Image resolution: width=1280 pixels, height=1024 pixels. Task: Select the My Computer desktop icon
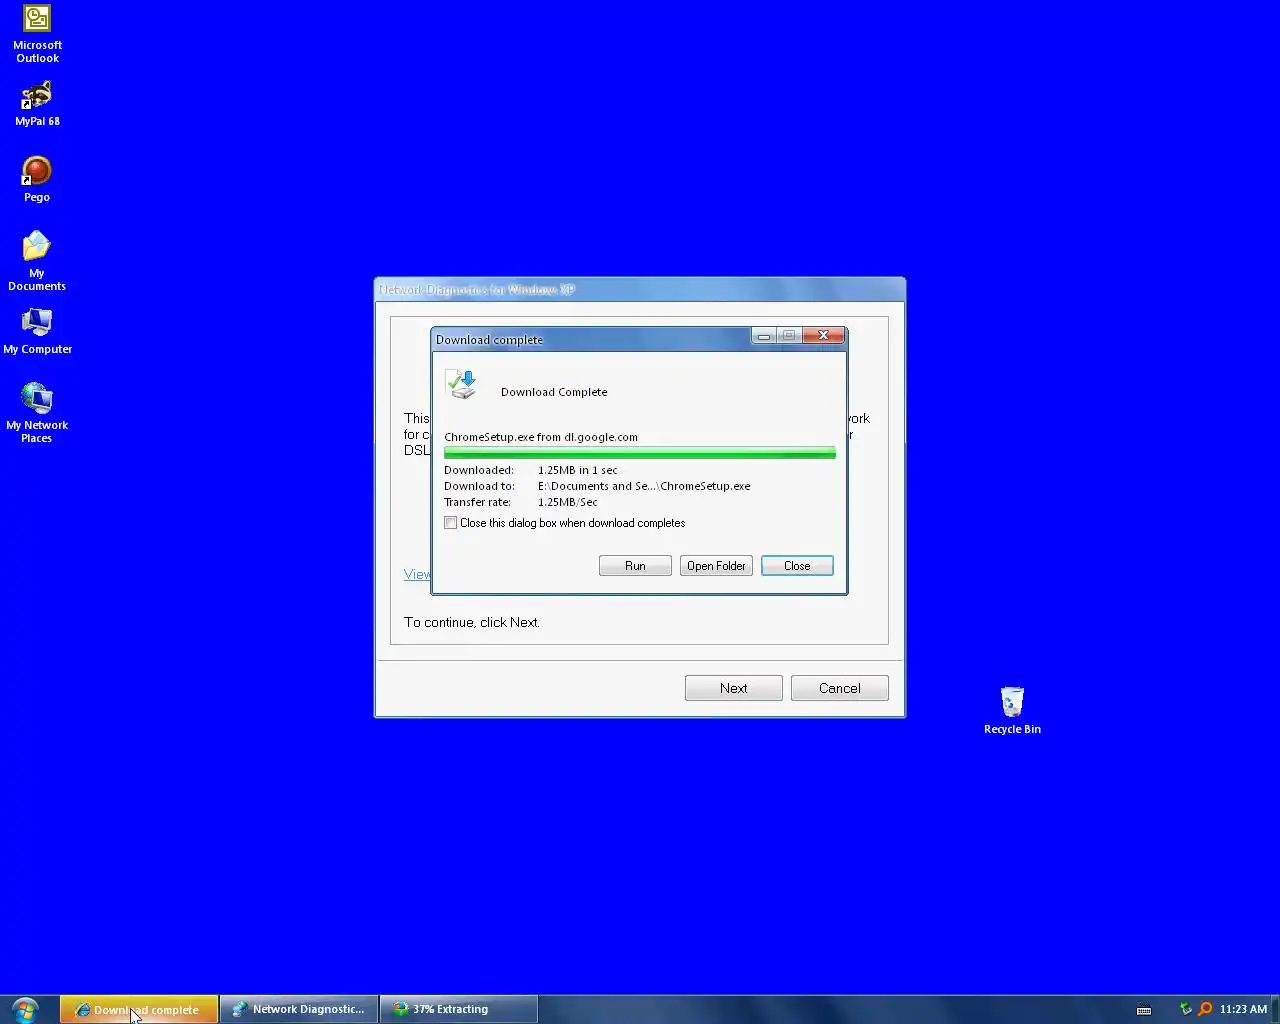pos(37,332)
